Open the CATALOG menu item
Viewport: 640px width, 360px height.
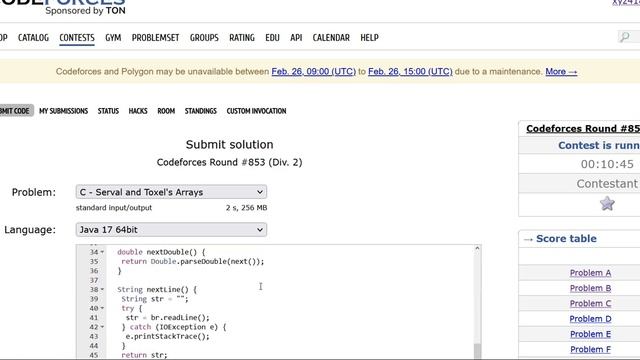(x=33, y=38)
